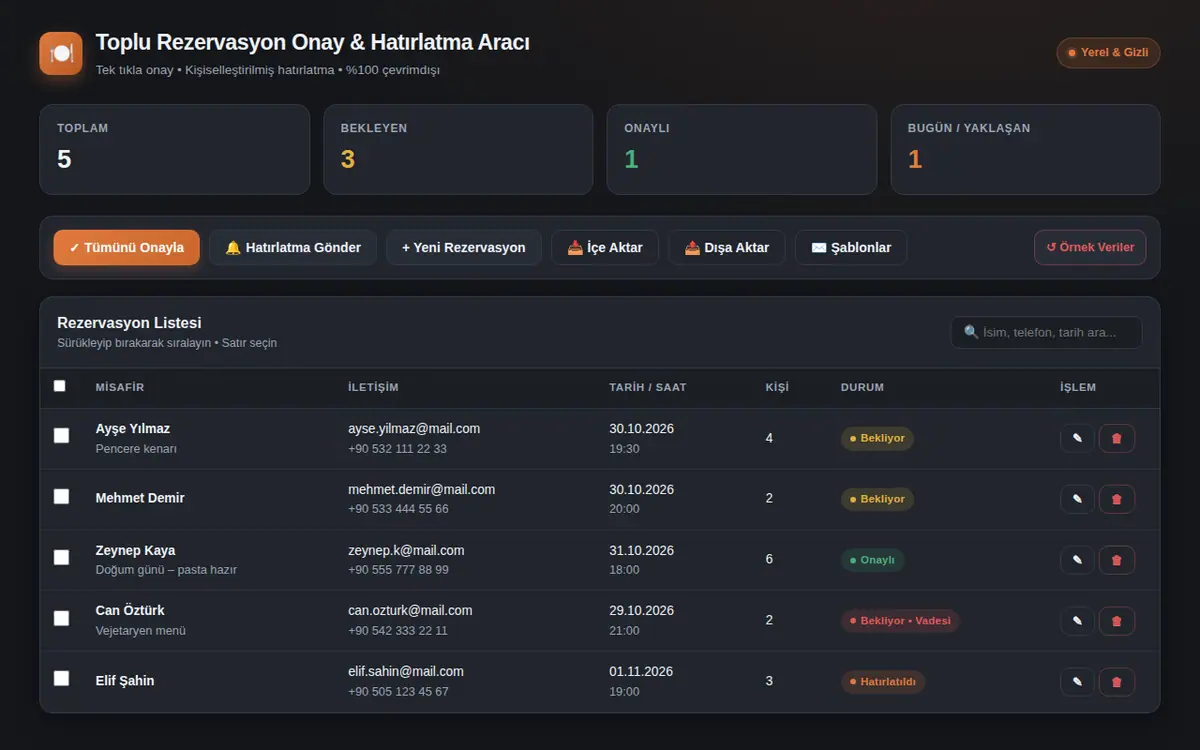Image resolution: width=1200 pixels, height=750 pixels.
Task: Check the Mehmet Demir row checkbox
Action: [61, 496]
